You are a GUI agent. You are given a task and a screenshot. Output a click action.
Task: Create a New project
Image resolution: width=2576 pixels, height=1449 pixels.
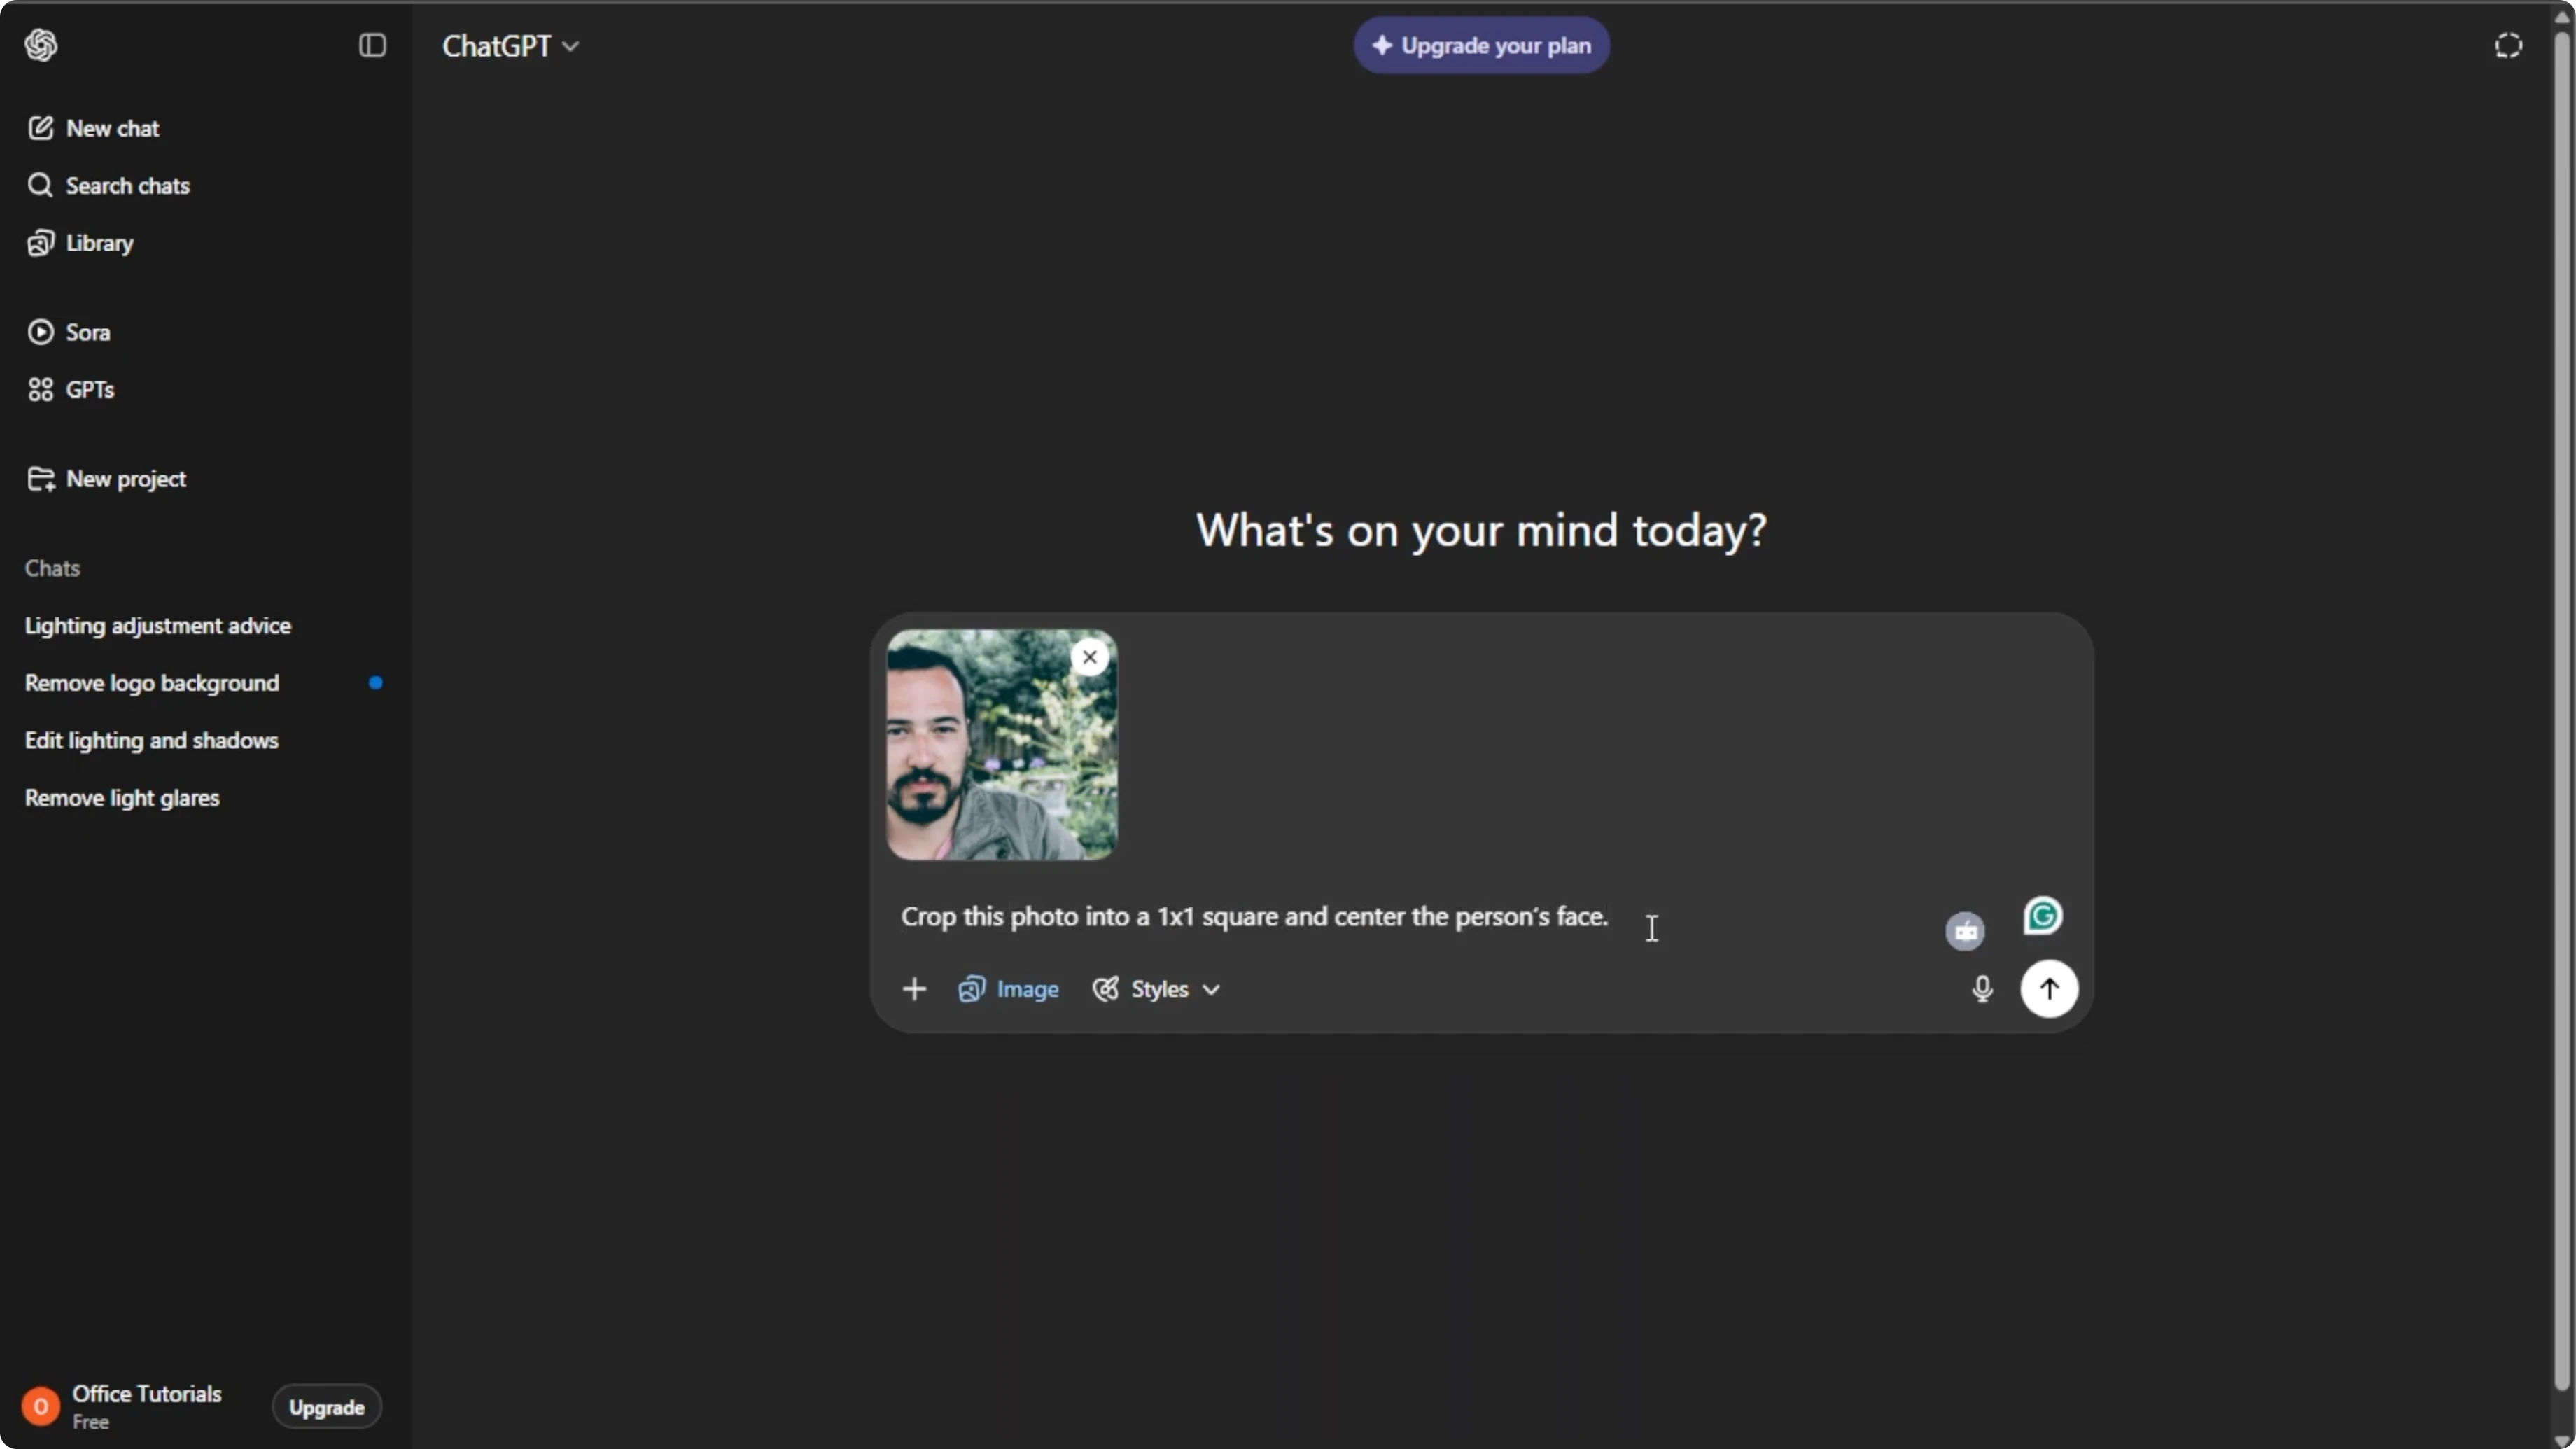(x=106, y=479)
